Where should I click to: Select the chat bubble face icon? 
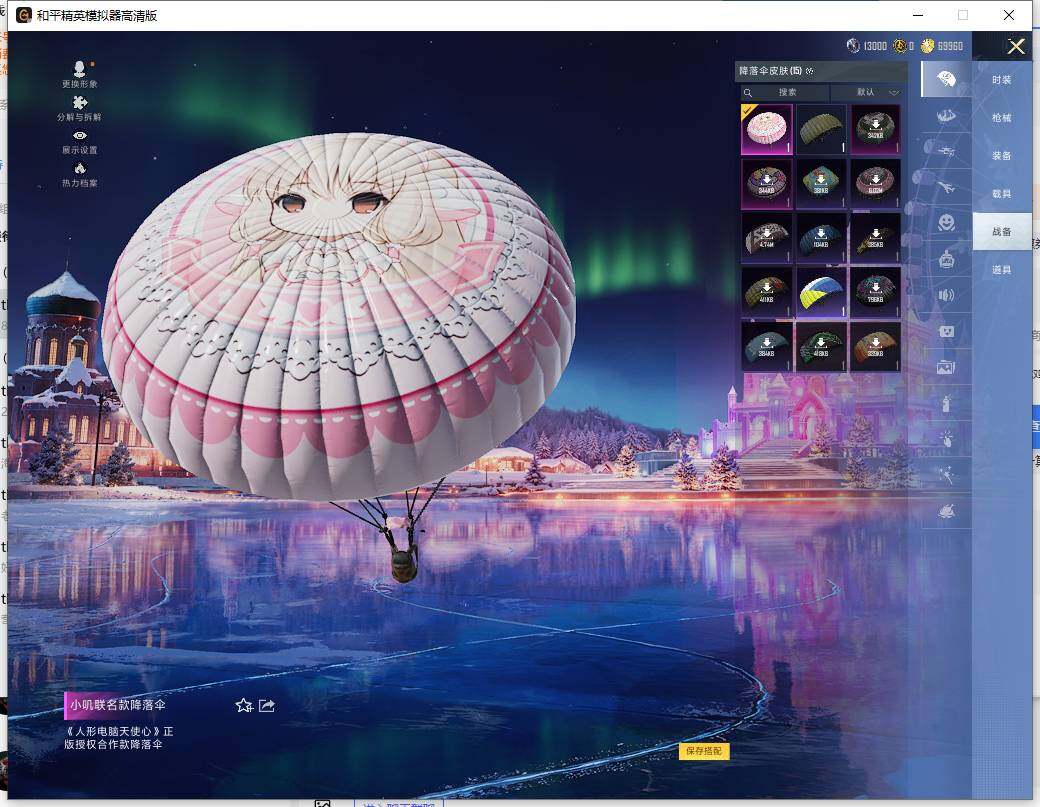(x=946, y=330)
